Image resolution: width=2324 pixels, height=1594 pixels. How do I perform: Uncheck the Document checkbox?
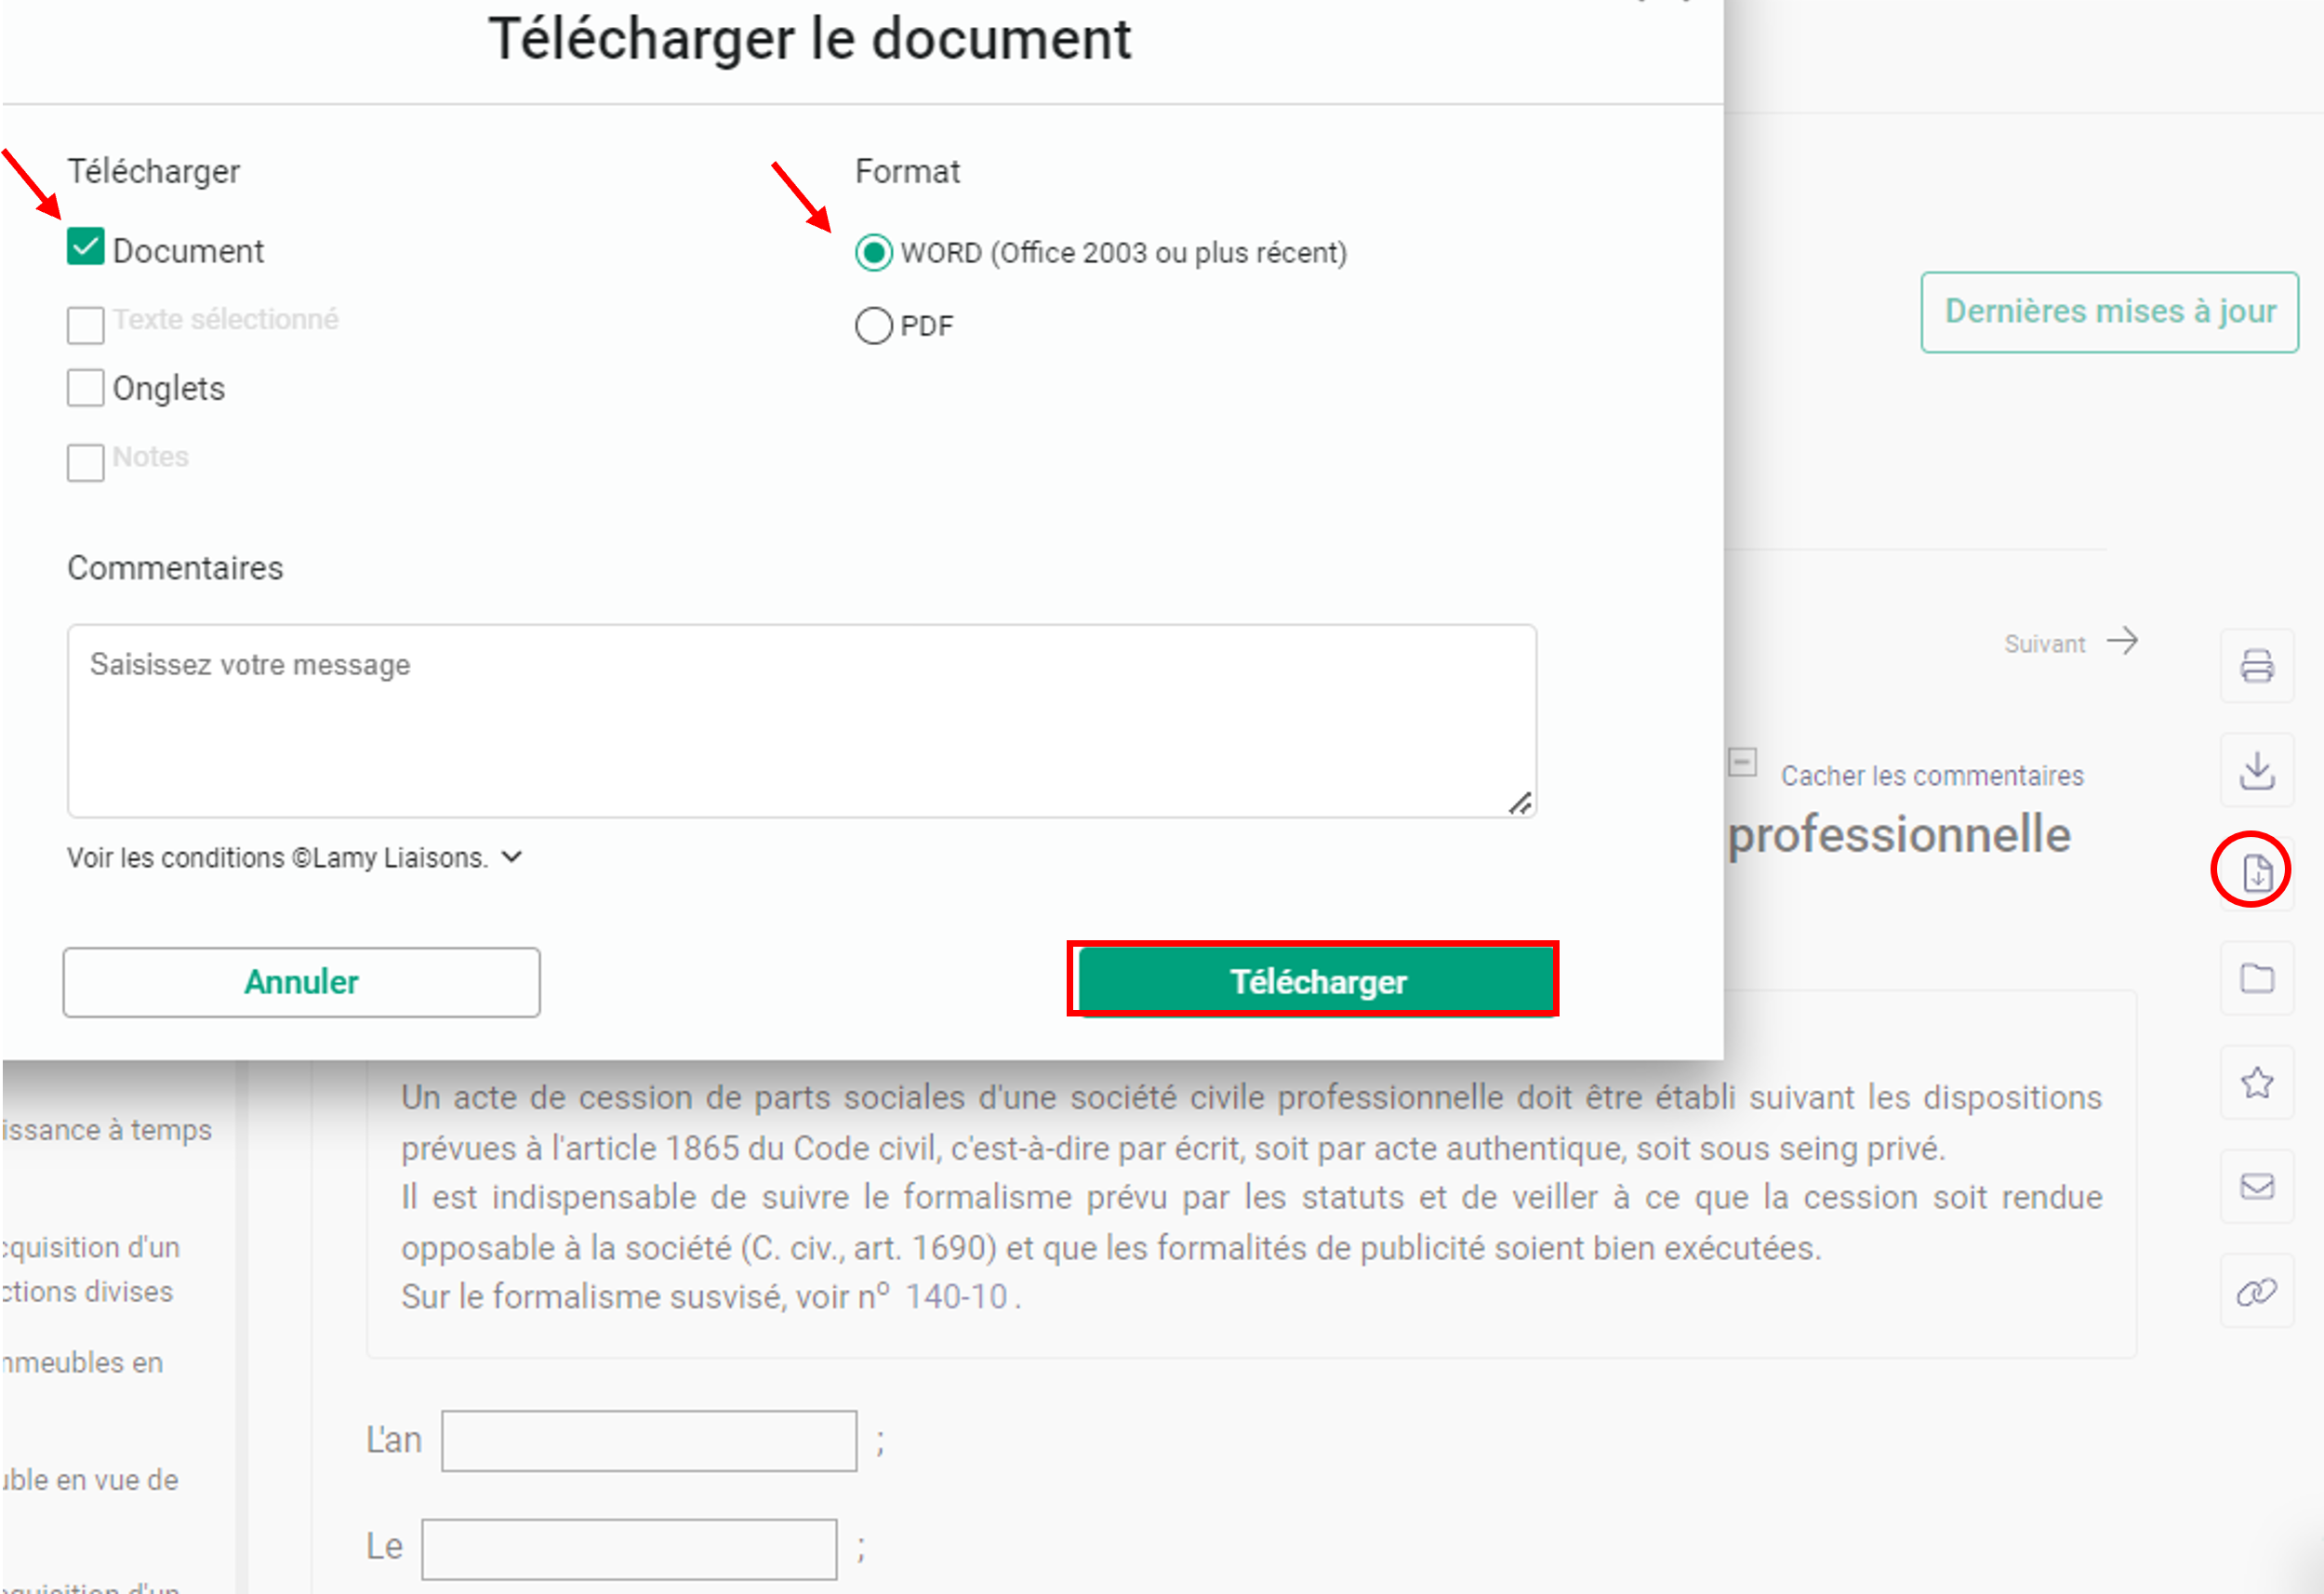pyautogui.click(x=85, y=247)
